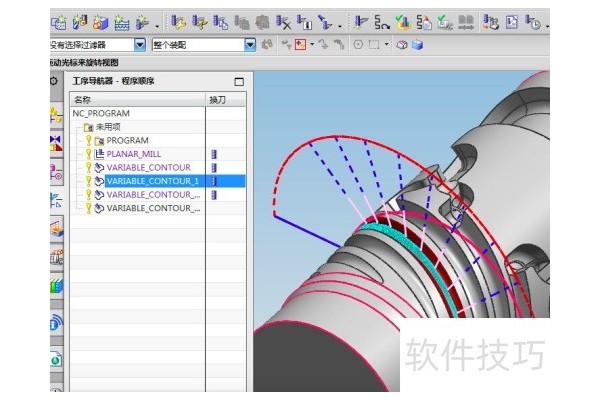Click the List Tool Path icon
600x400 pixels.
[424, 23]
